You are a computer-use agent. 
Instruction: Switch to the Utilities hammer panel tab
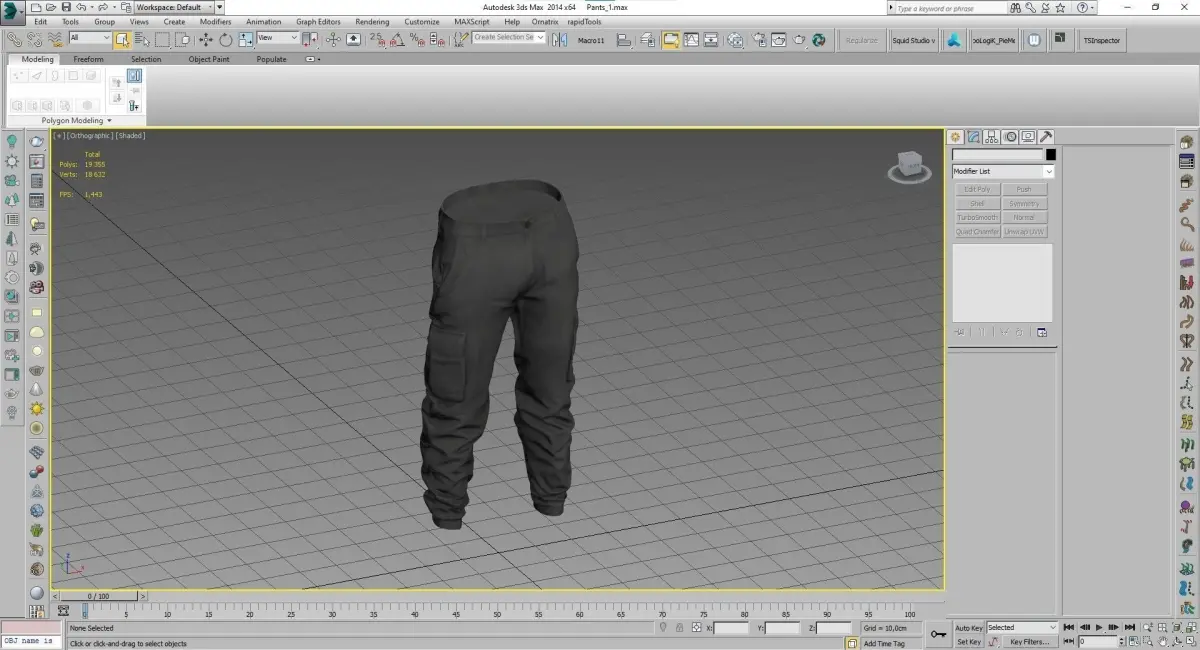[x=1045, y=137]
